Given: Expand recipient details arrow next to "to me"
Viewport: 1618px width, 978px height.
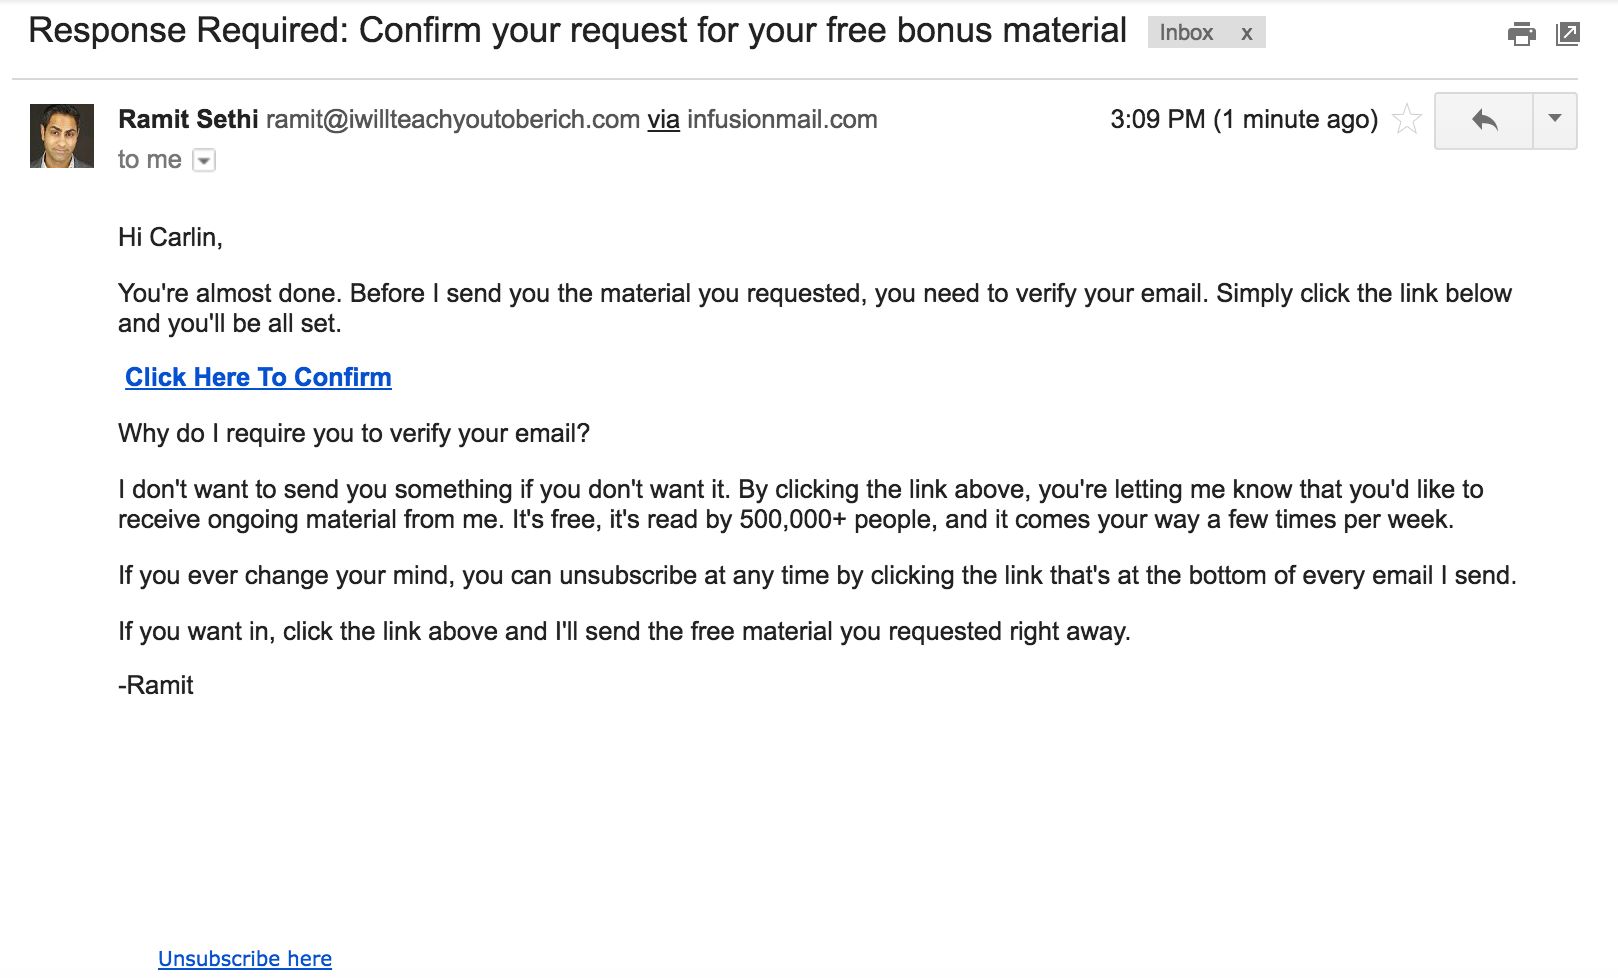Looking at the screenshot, I should (204, 160).
